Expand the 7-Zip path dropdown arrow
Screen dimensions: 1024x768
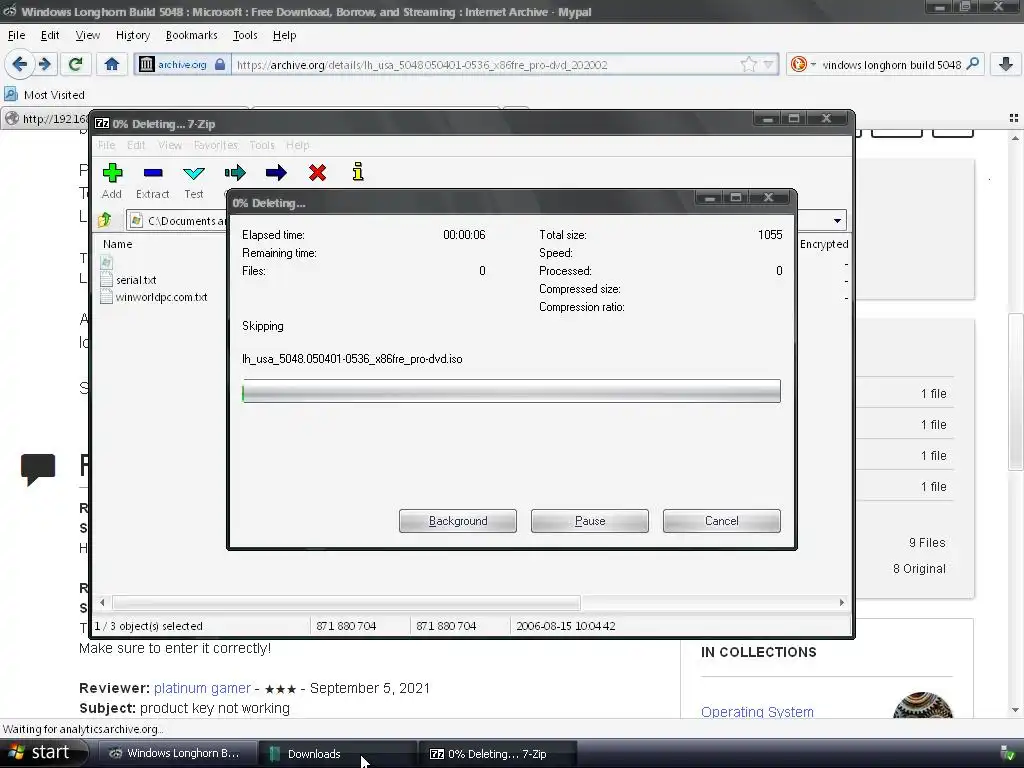[x=837, y=221]
